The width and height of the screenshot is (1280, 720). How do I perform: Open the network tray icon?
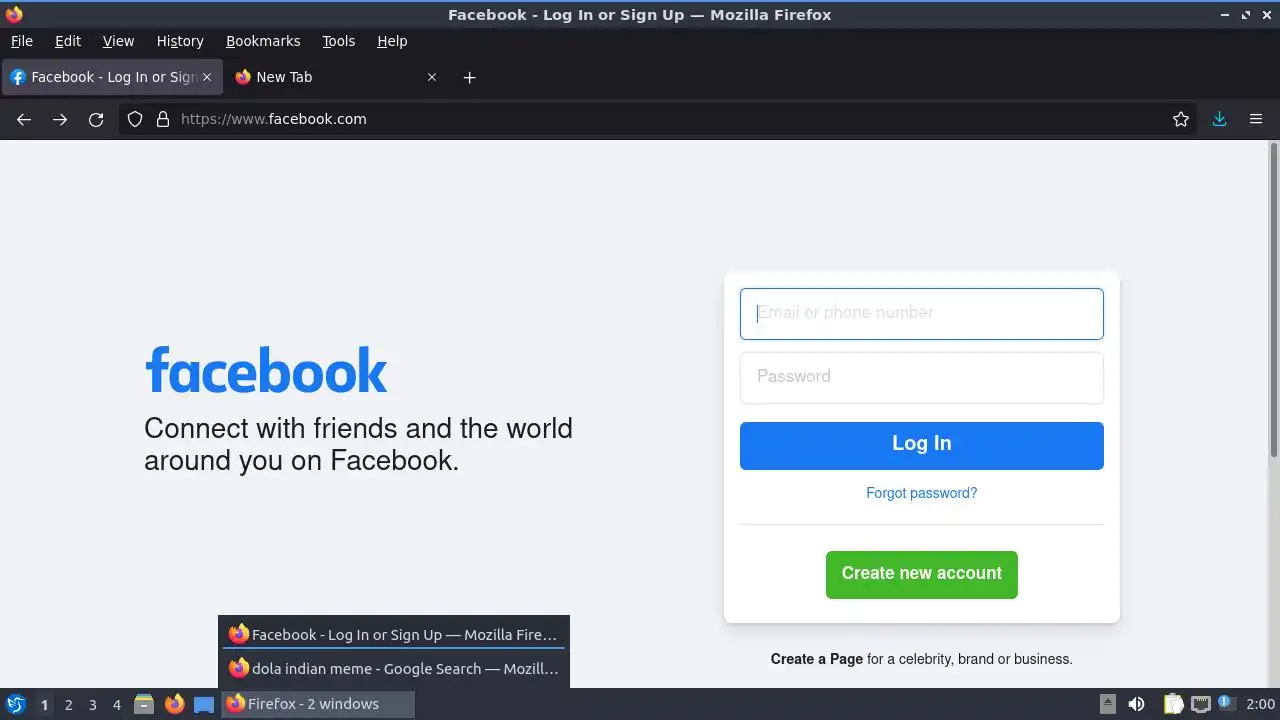[1201, 704]
